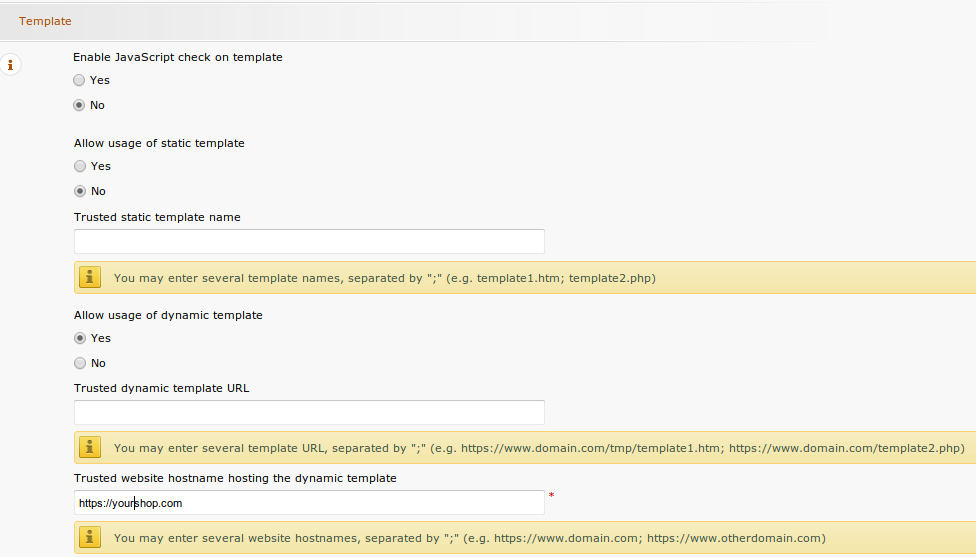976x557 pixels.
Task: Click info icon in template URL hint
Action: click(91, 448)
